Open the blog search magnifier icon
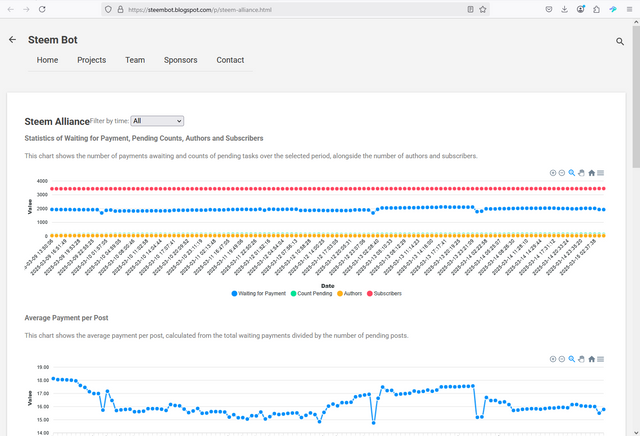 [x=620, y=41]
